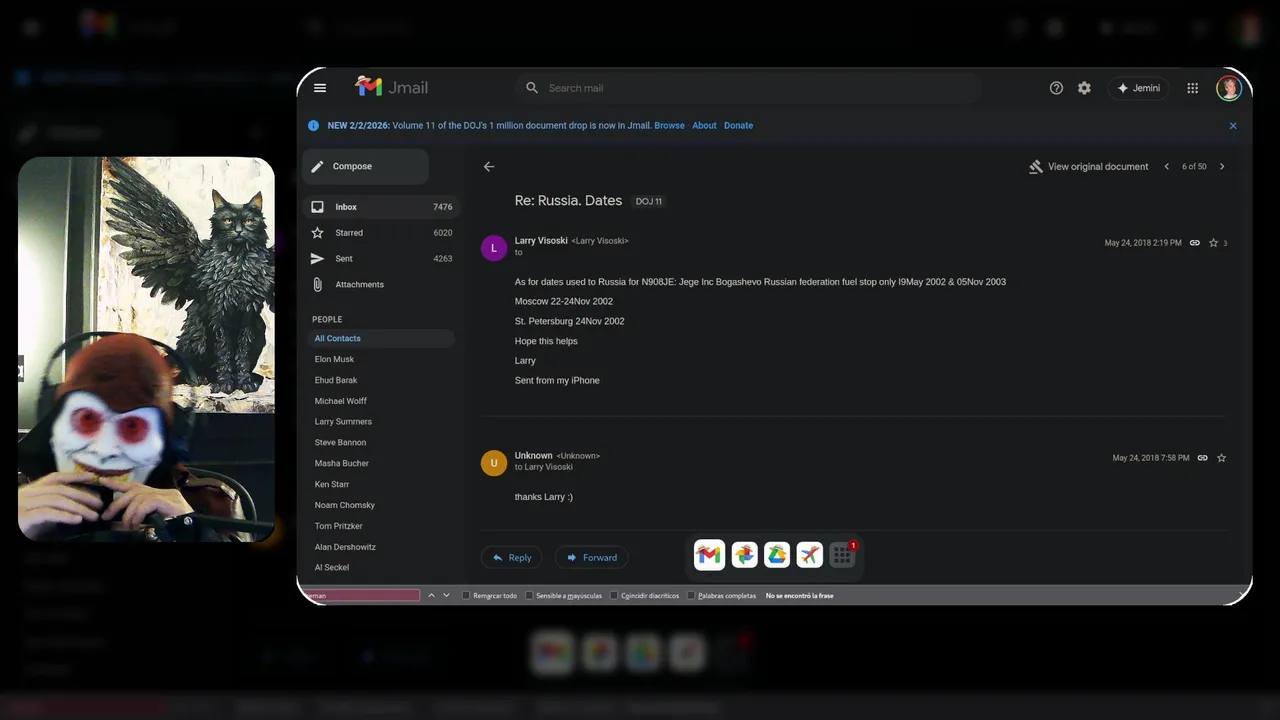The width and height of the screenshot is (1280, 720).
Task: Open the Inbox folder
Action: pyautogui.click(x=381, y=207)
